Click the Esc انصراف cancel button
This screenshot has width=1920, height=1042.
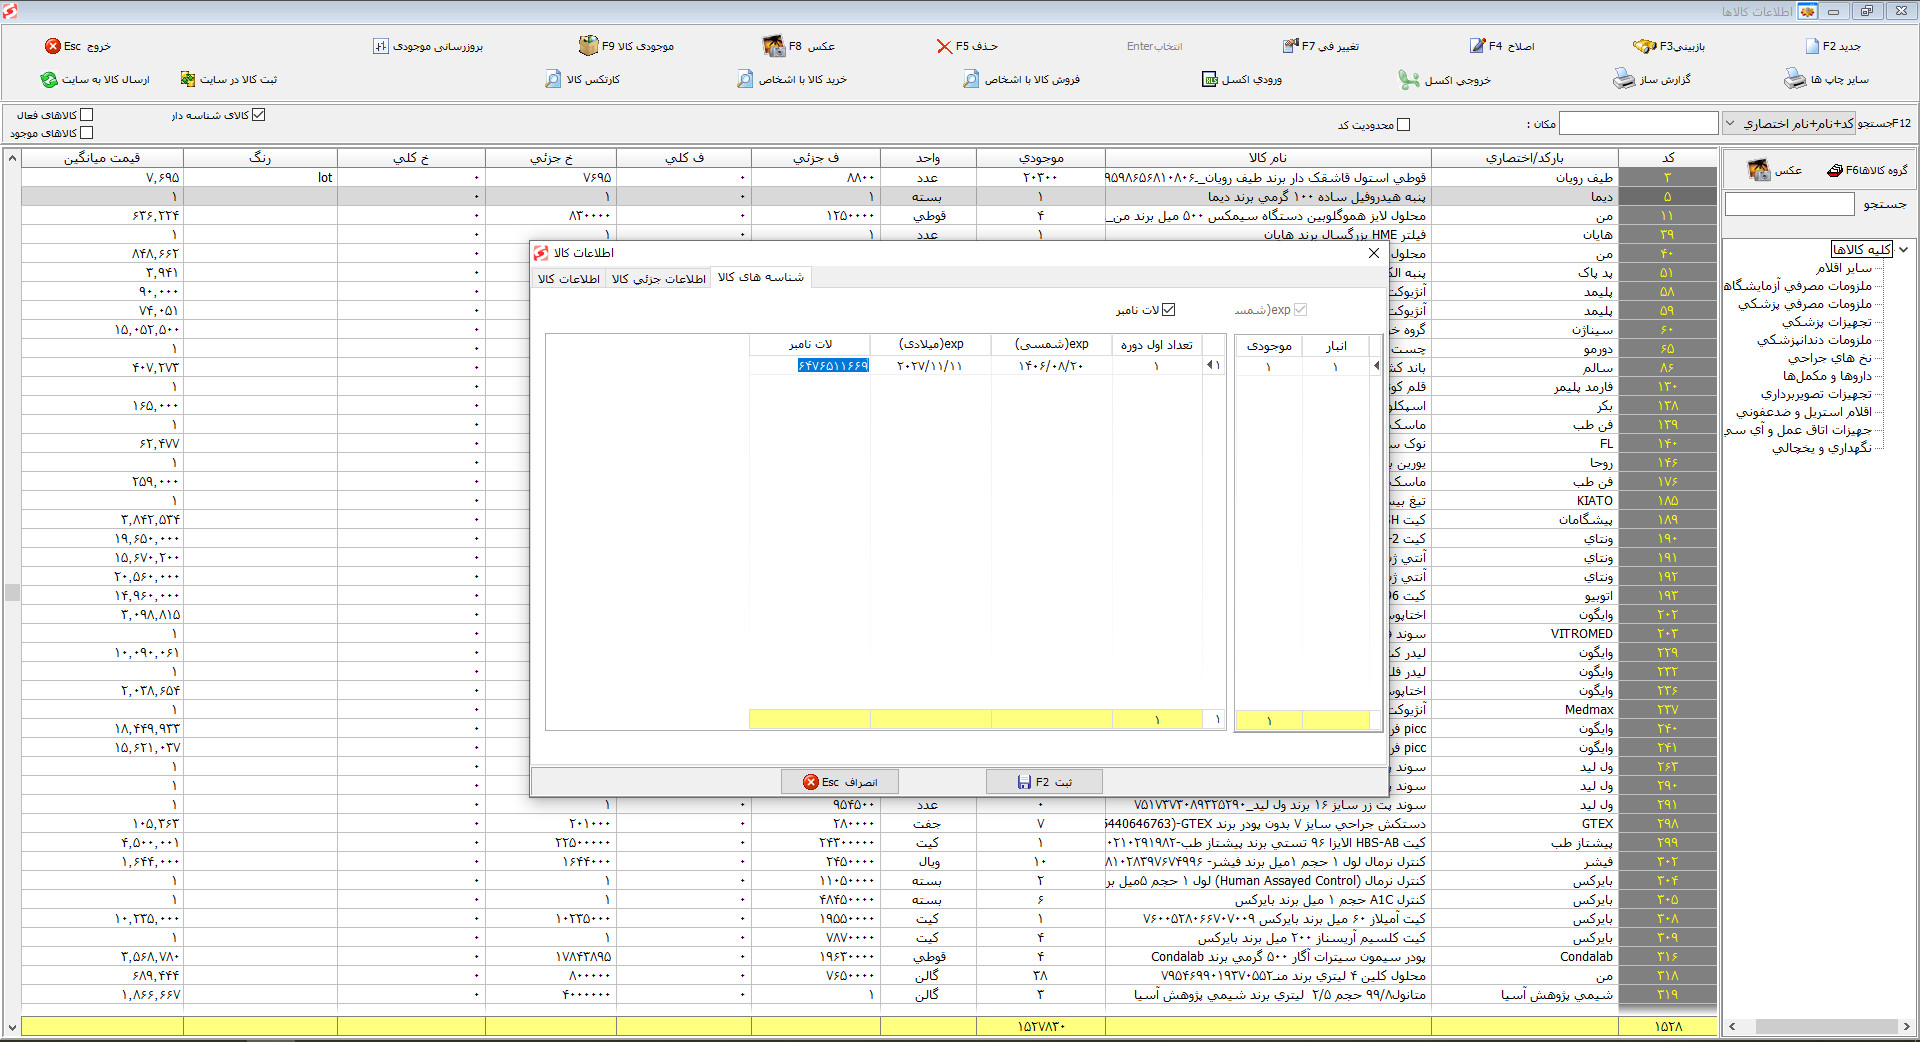[840, 782]
